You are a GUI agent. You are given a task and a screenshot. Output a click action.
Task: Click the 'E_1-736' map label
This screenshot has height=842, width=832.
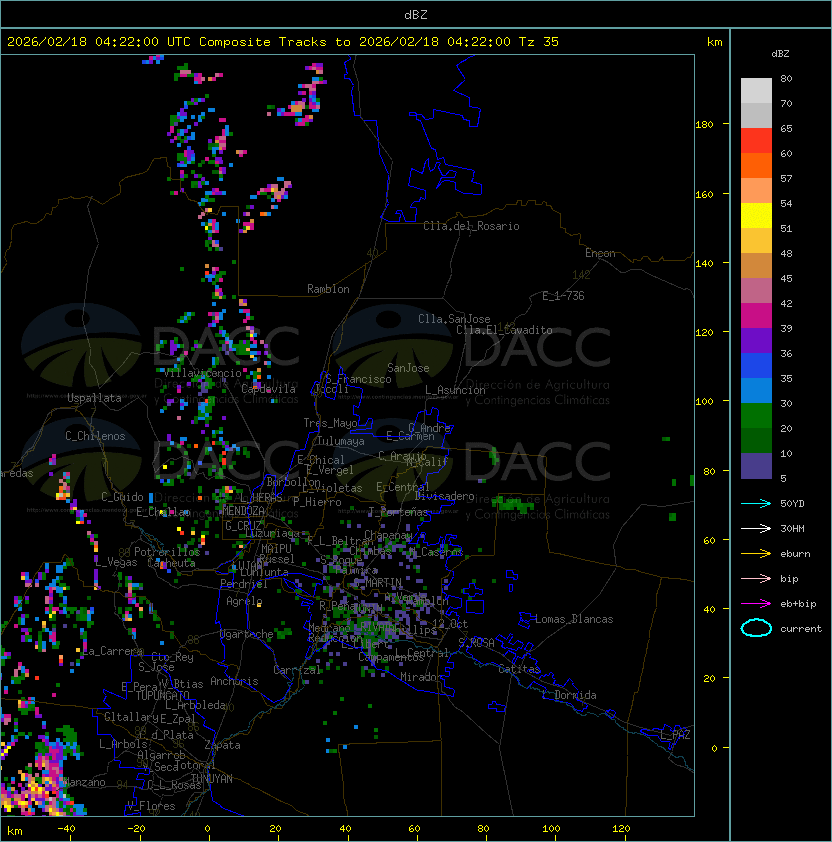pos(563,296)
